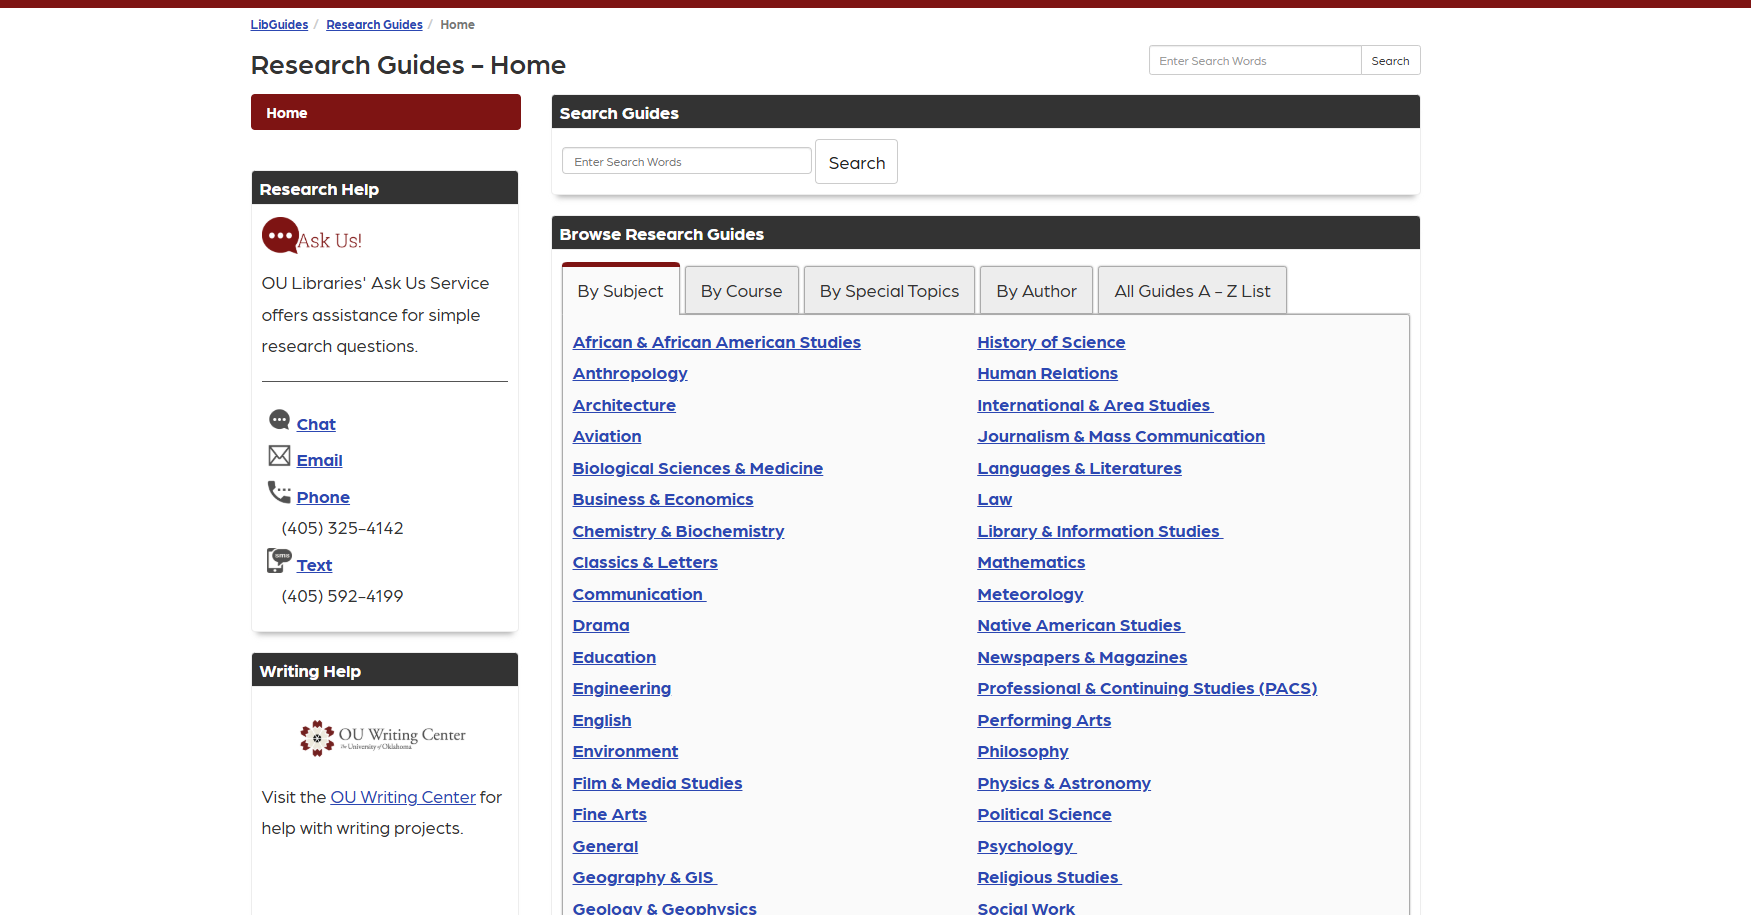Focus the Search Guides text field
Screen dimensions: 1751x915
tap(687, 162)
